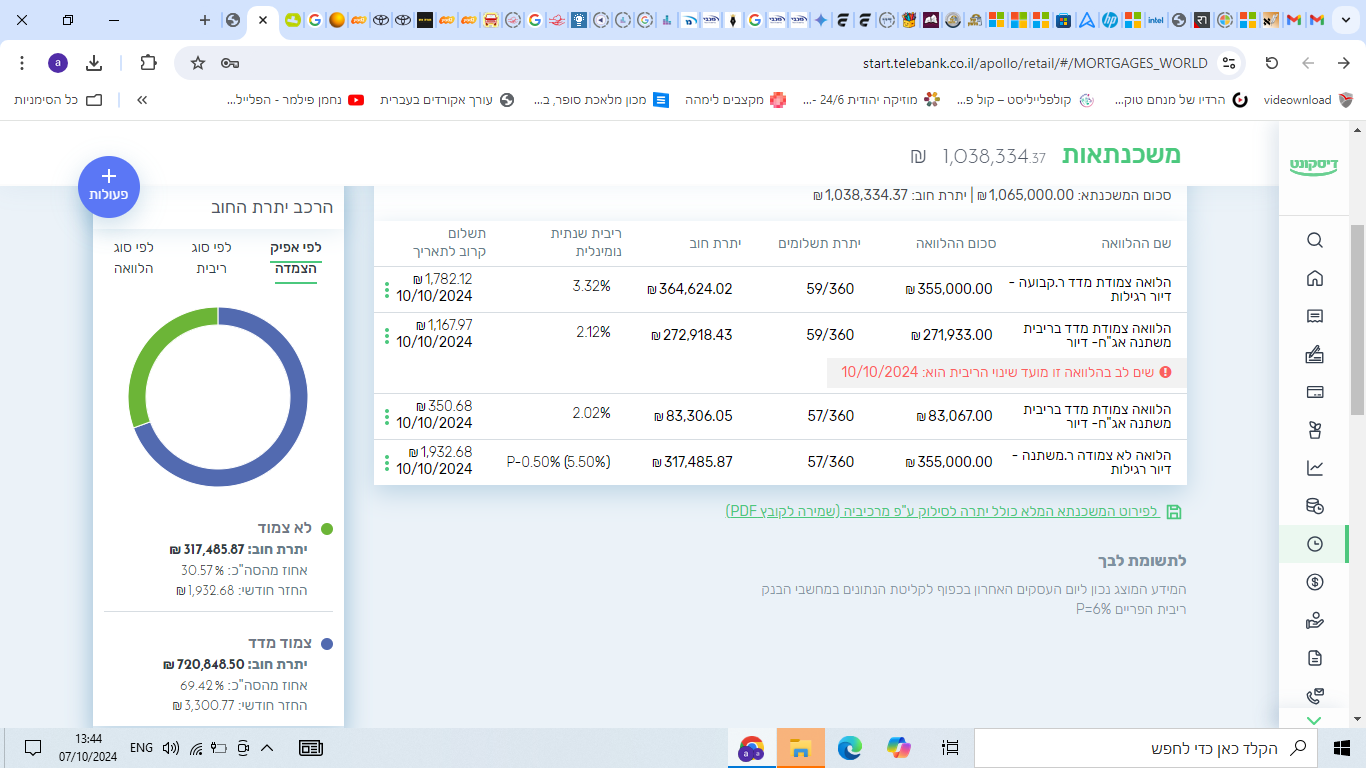
Task: Open options menu for the P-0.50% loan row
Action: point(386,463)
